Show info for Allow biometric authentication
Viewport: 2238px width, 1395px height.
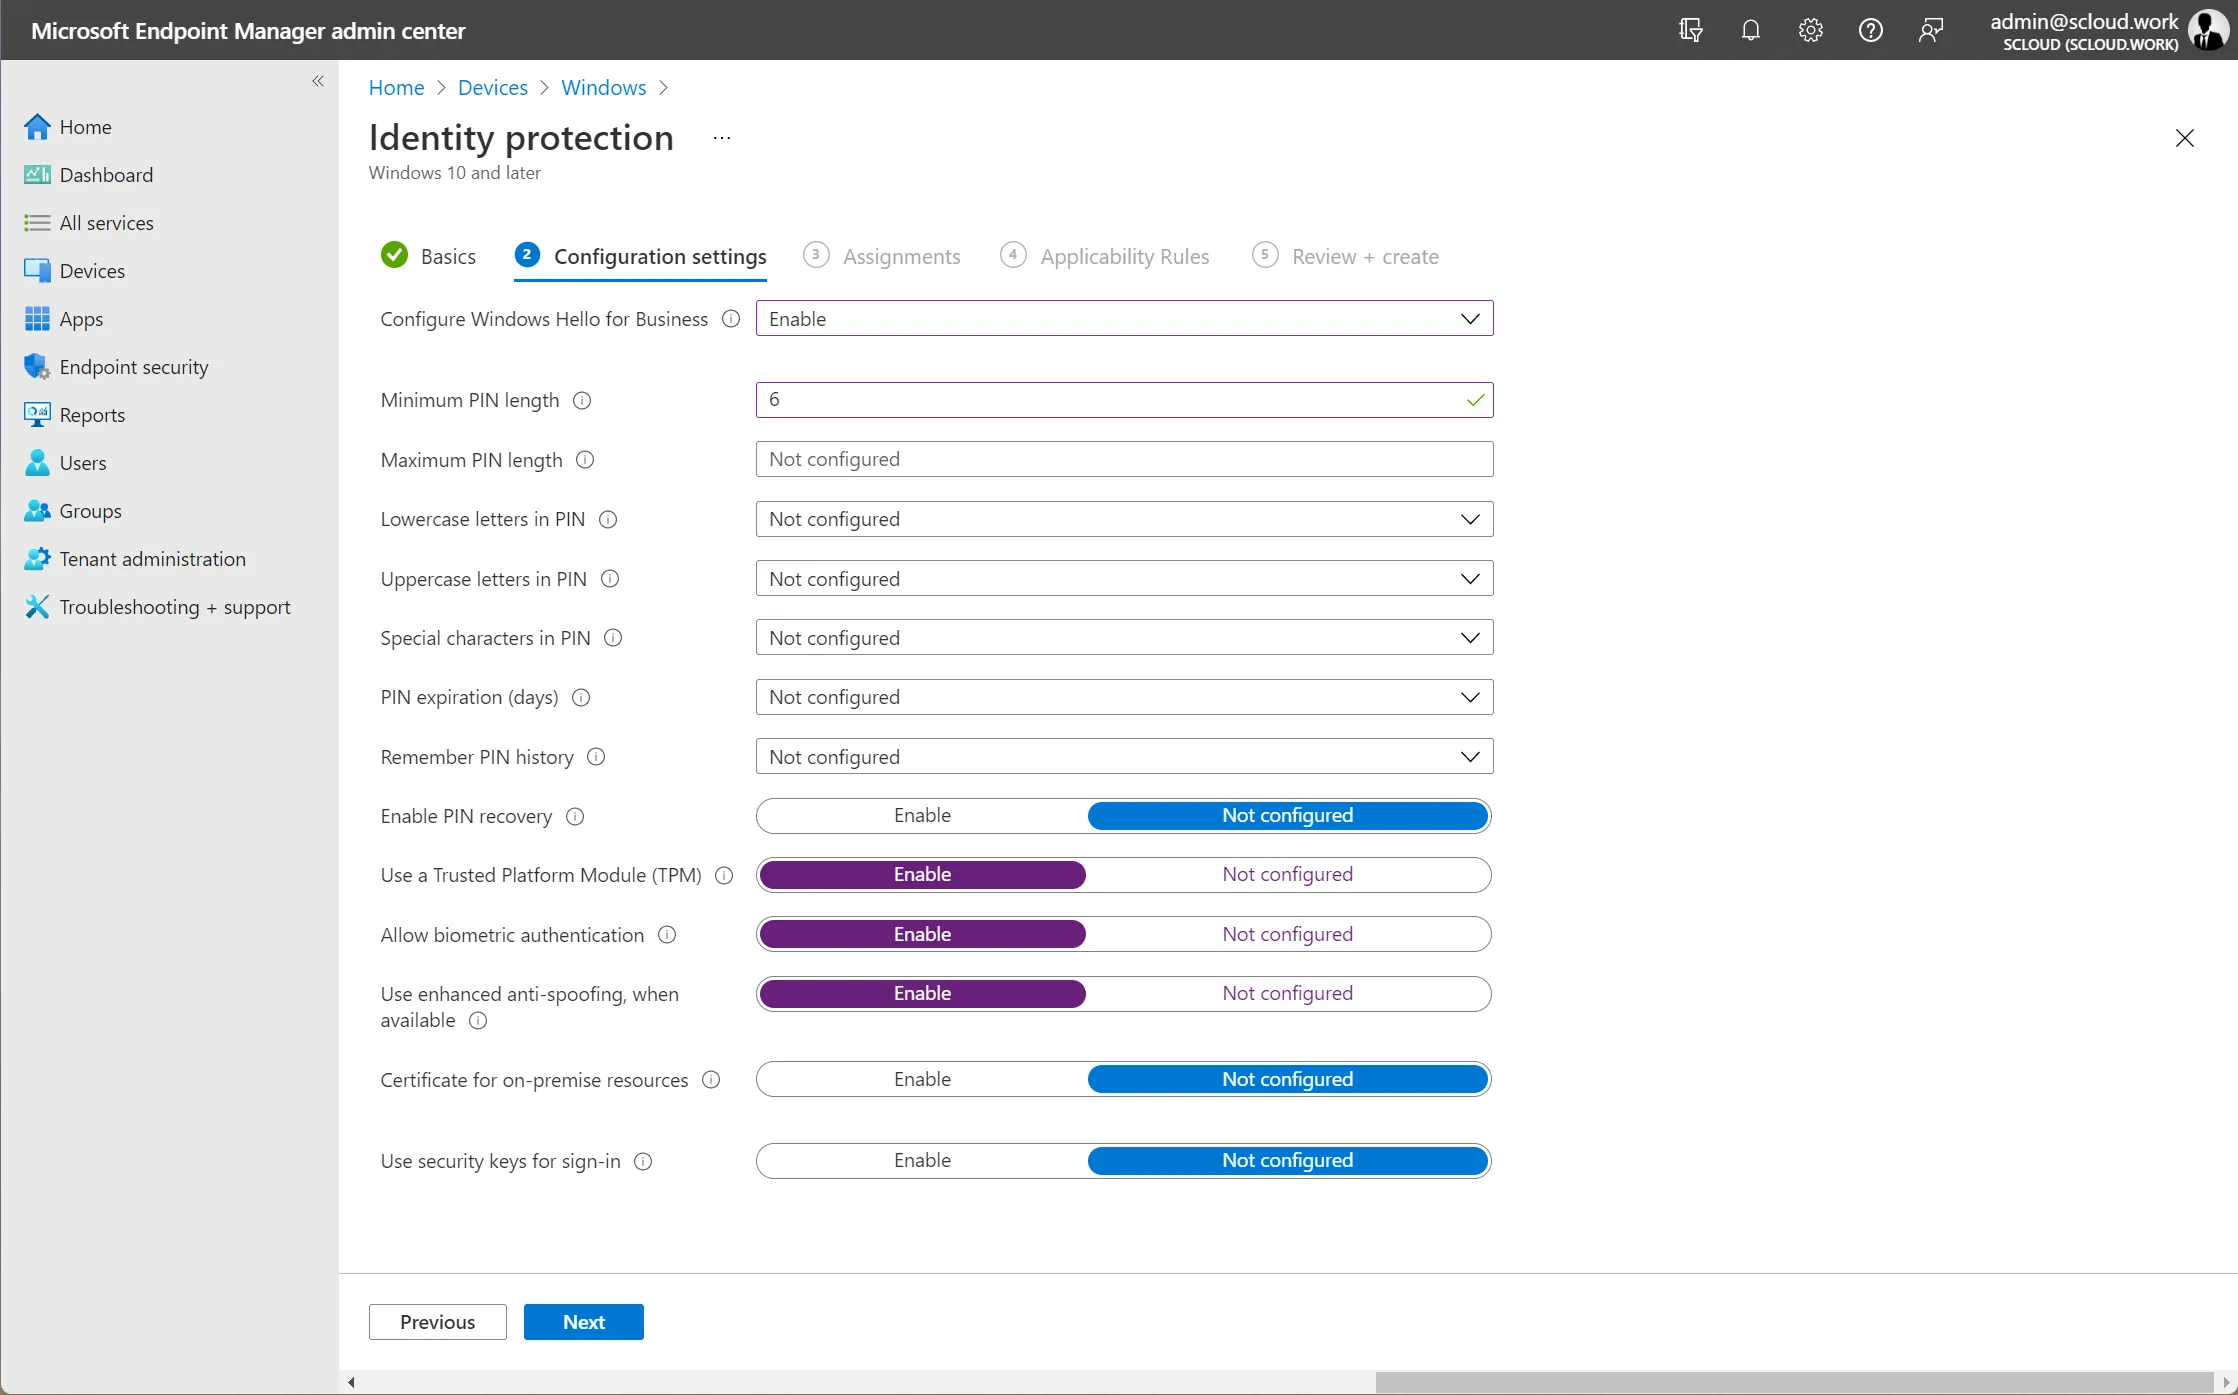click(x=667, y=935)
